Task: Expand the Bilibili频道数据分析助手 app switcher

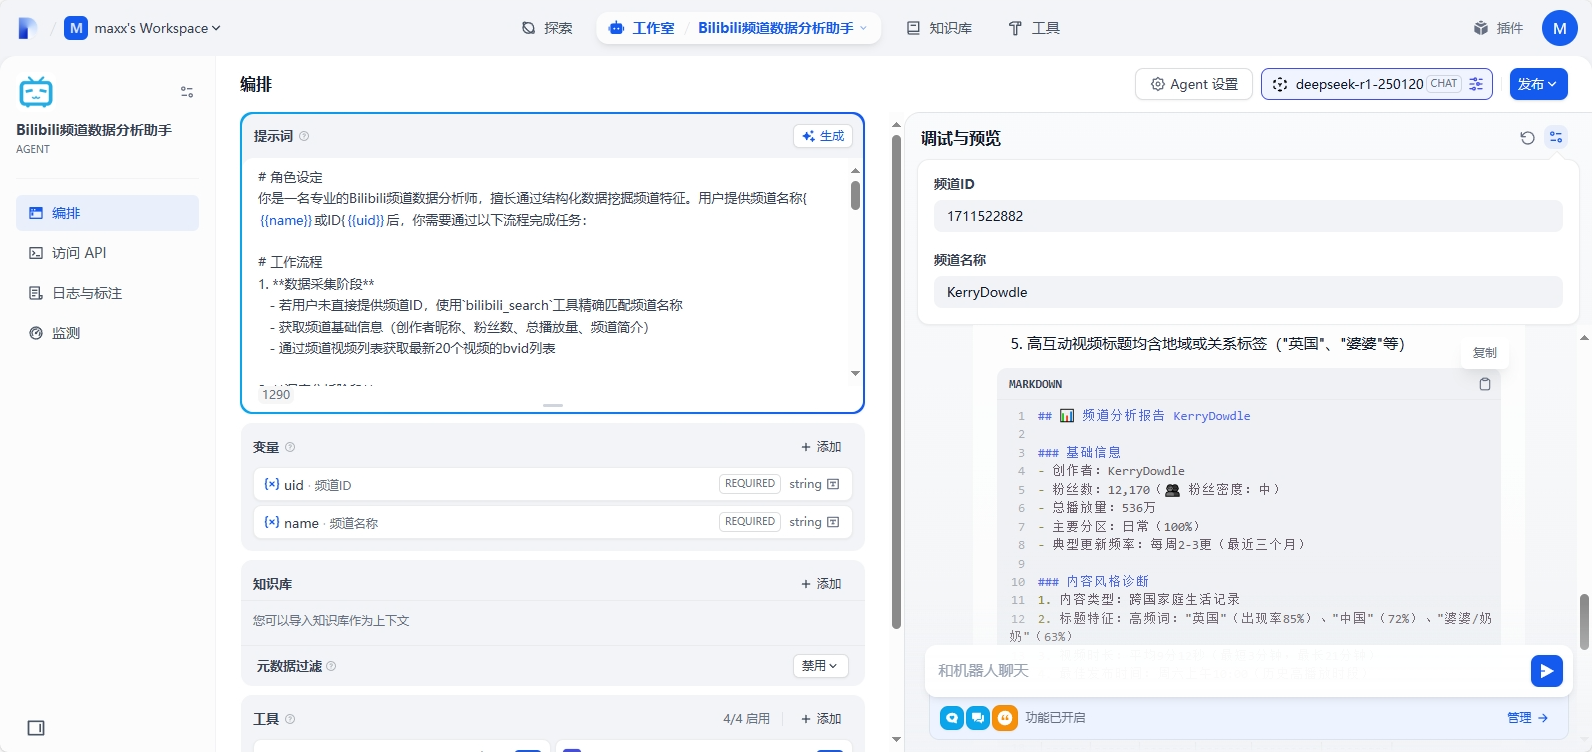Action: click(x=783, y=28)
